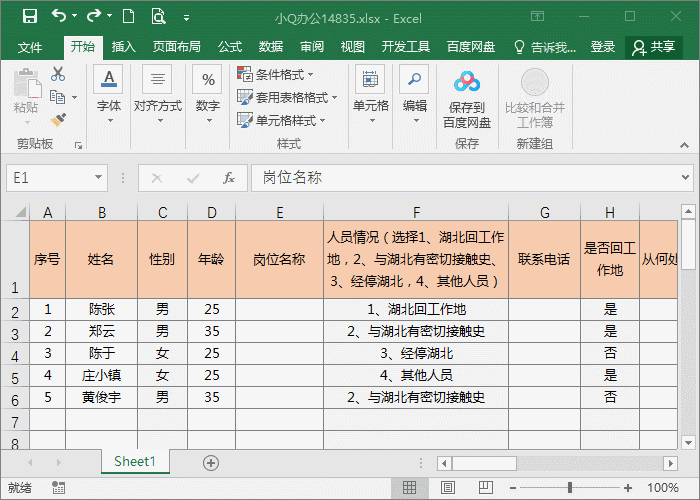This screenshot has height=500, width=700.
Task: Switch to Page Break Preview icon
Action: [486, 488]
